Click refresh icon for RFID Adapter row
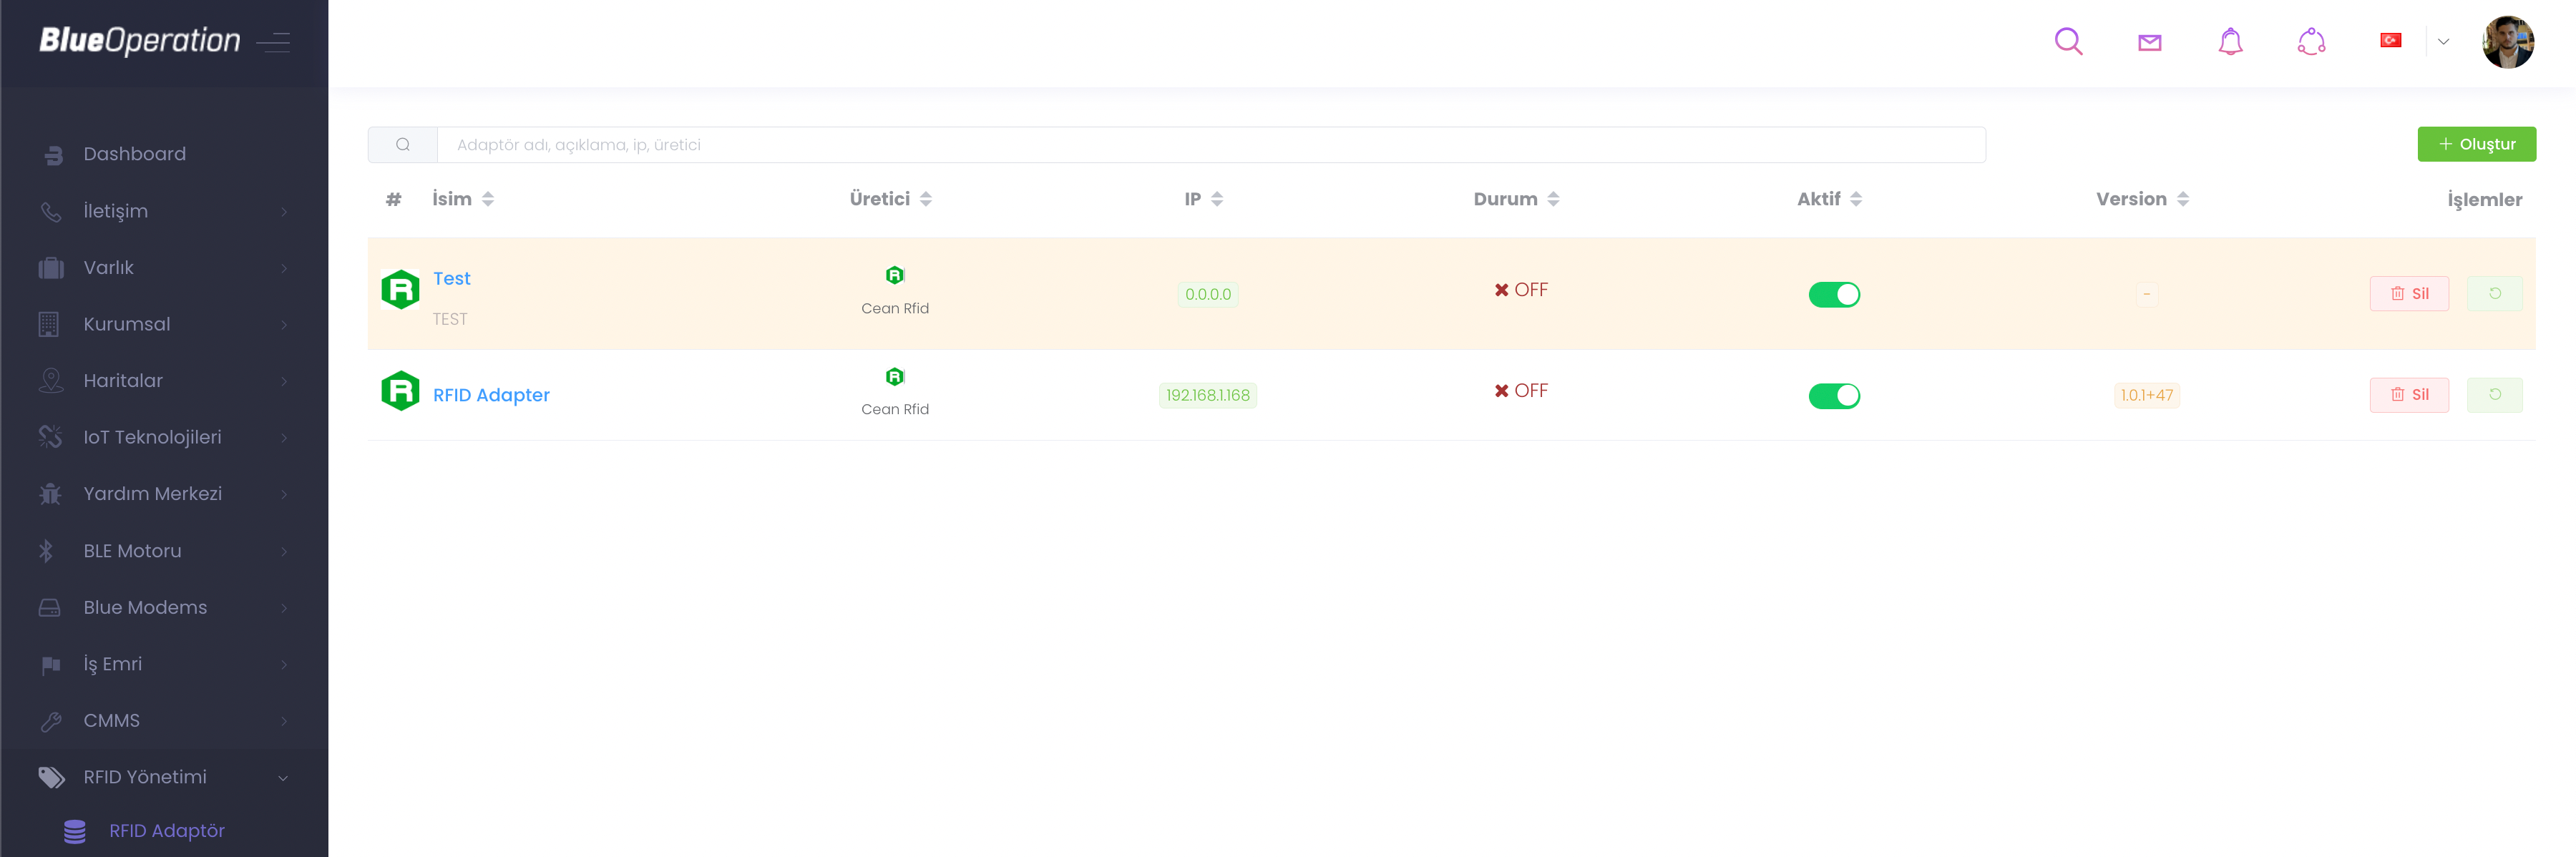The height and width of the screenshot is (857, 2576). [2494, 395]
